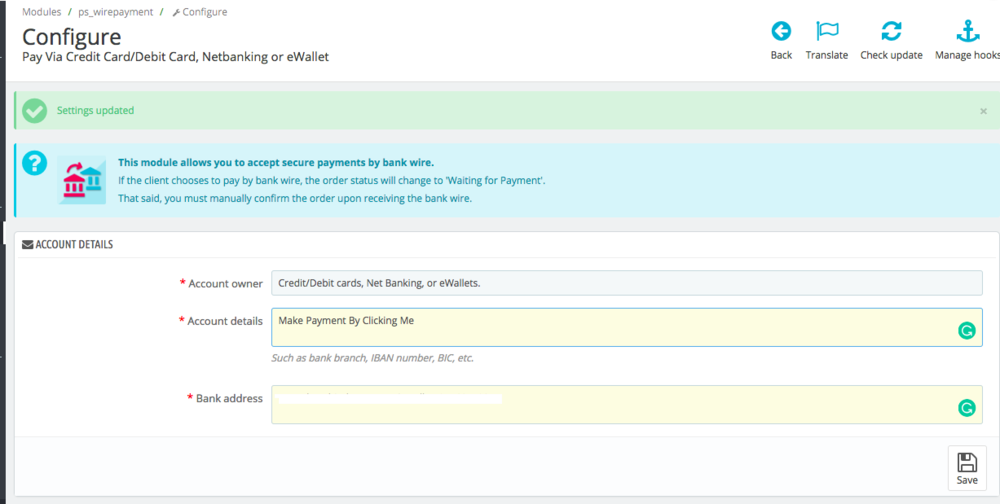Open Modules breadcrumb link
Image resolution: width=1000 pixels, height=504 pixels.
42,11
